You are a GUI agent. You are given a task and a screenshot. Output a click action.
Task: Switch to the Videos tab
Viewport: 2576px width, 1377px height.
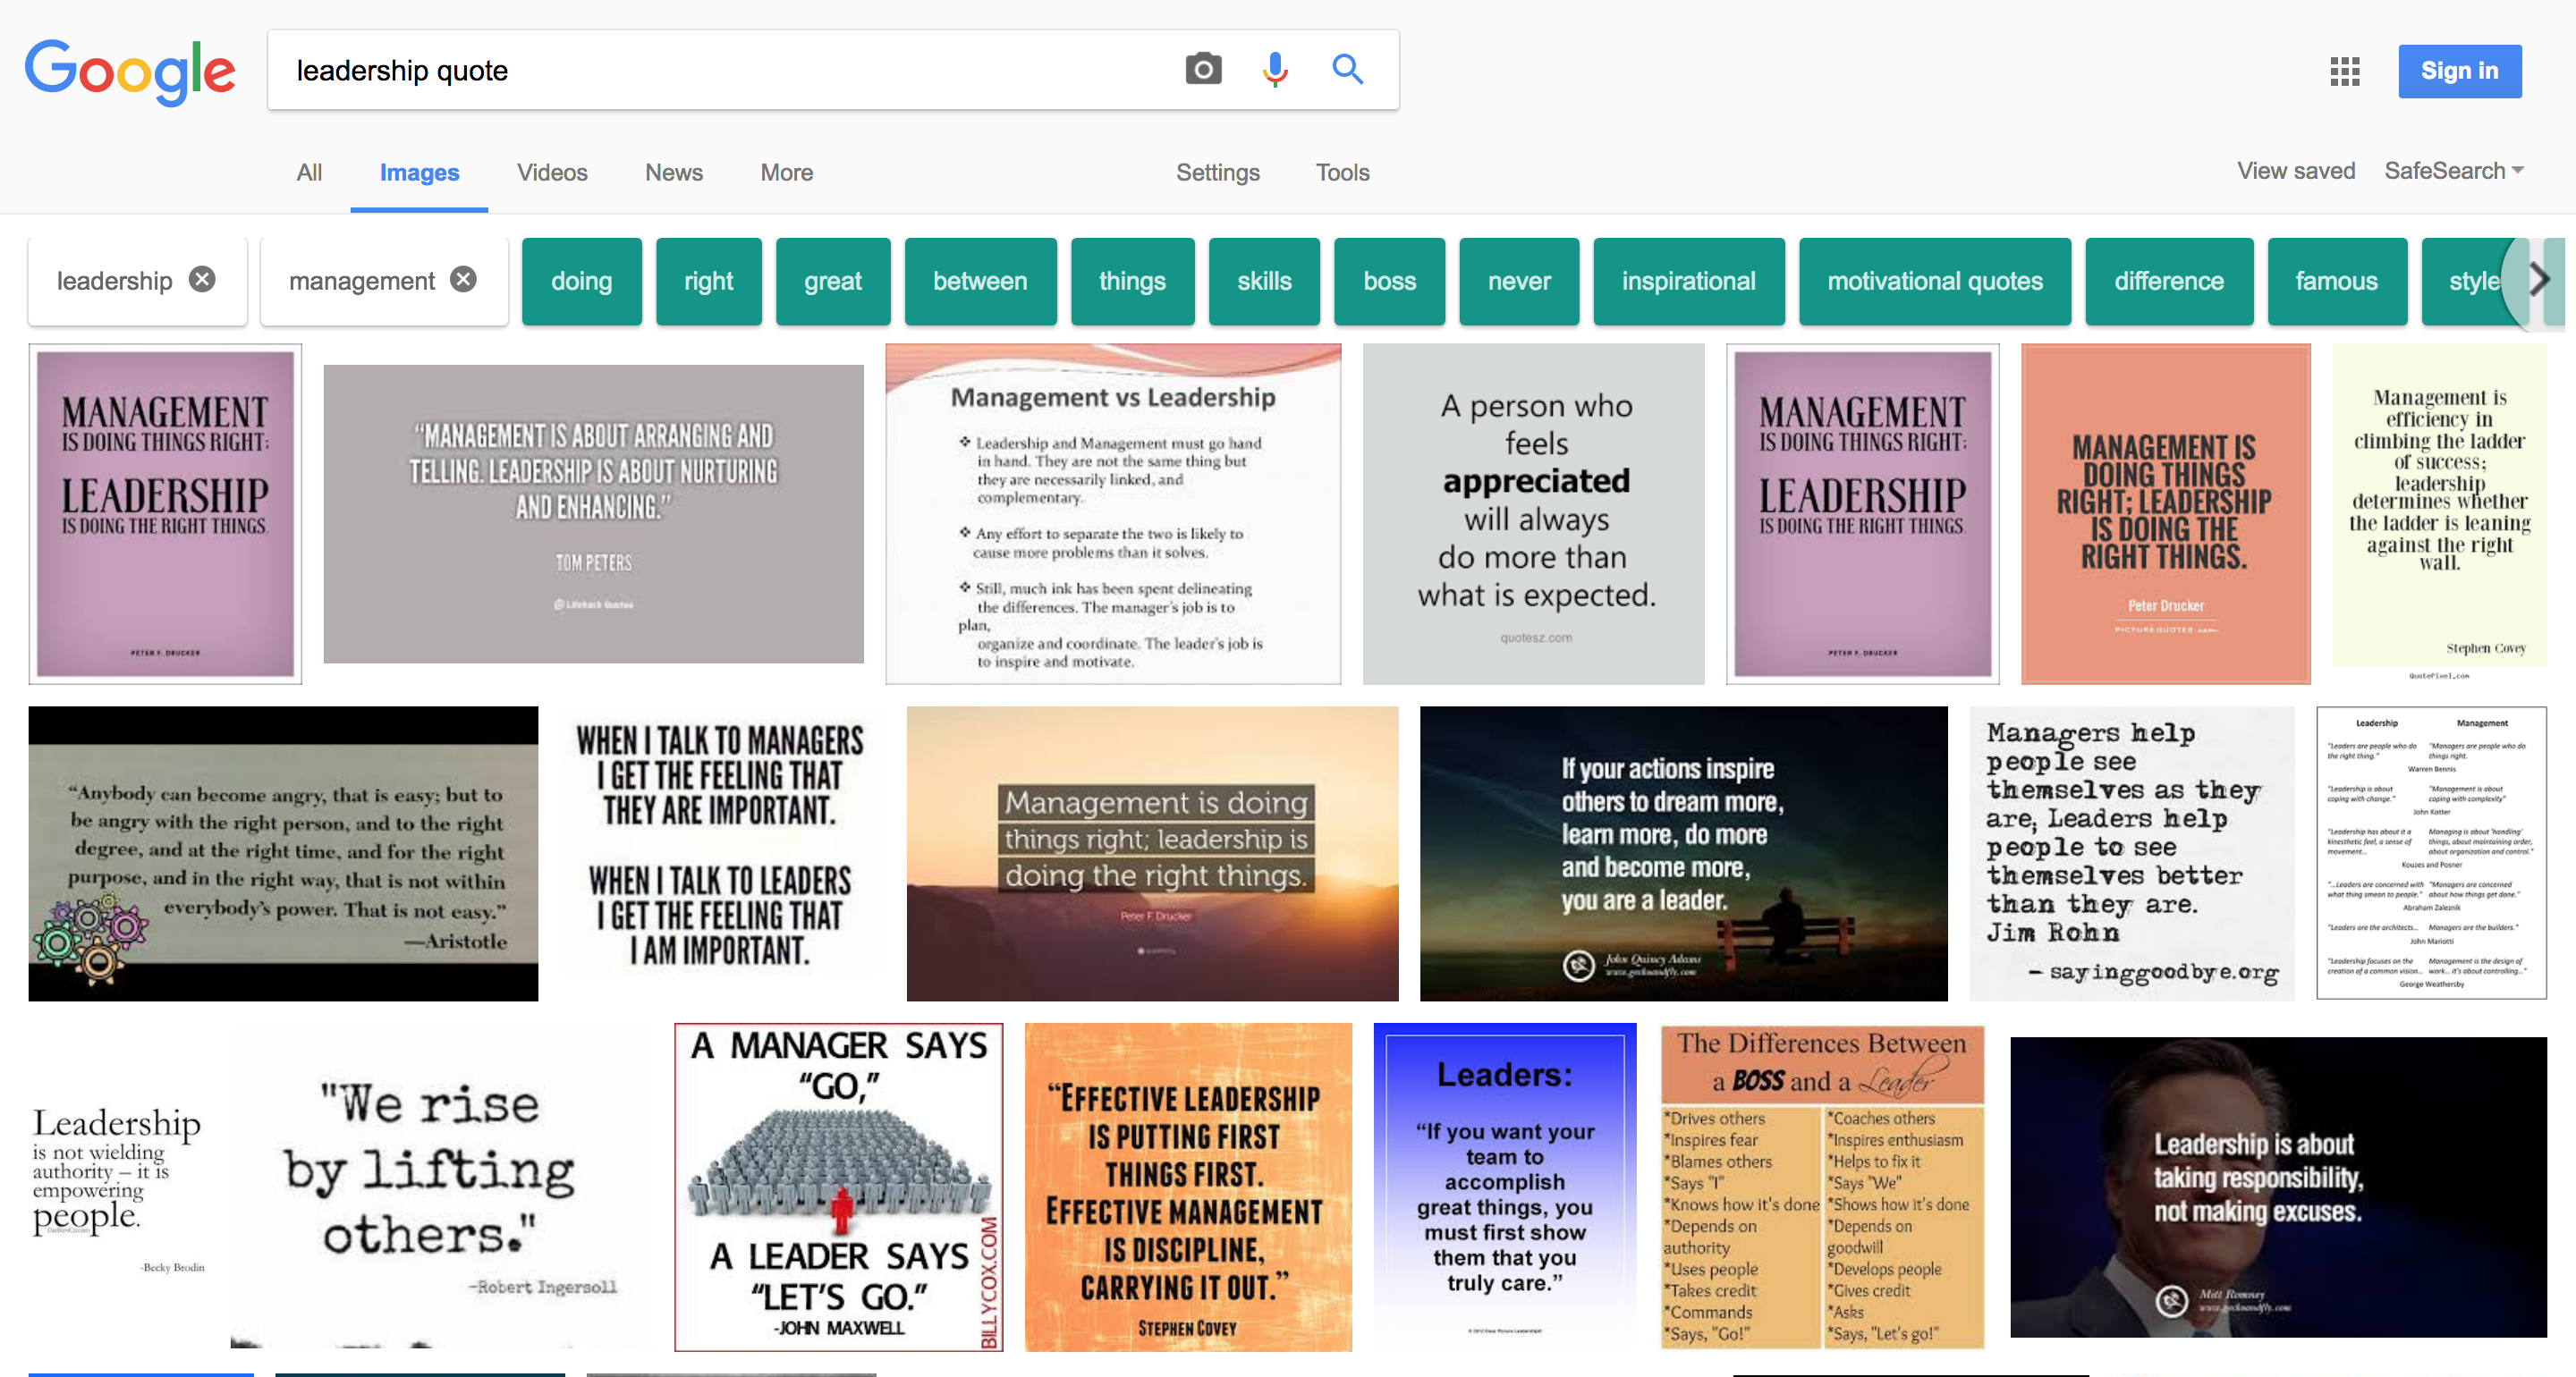(552, 172)
